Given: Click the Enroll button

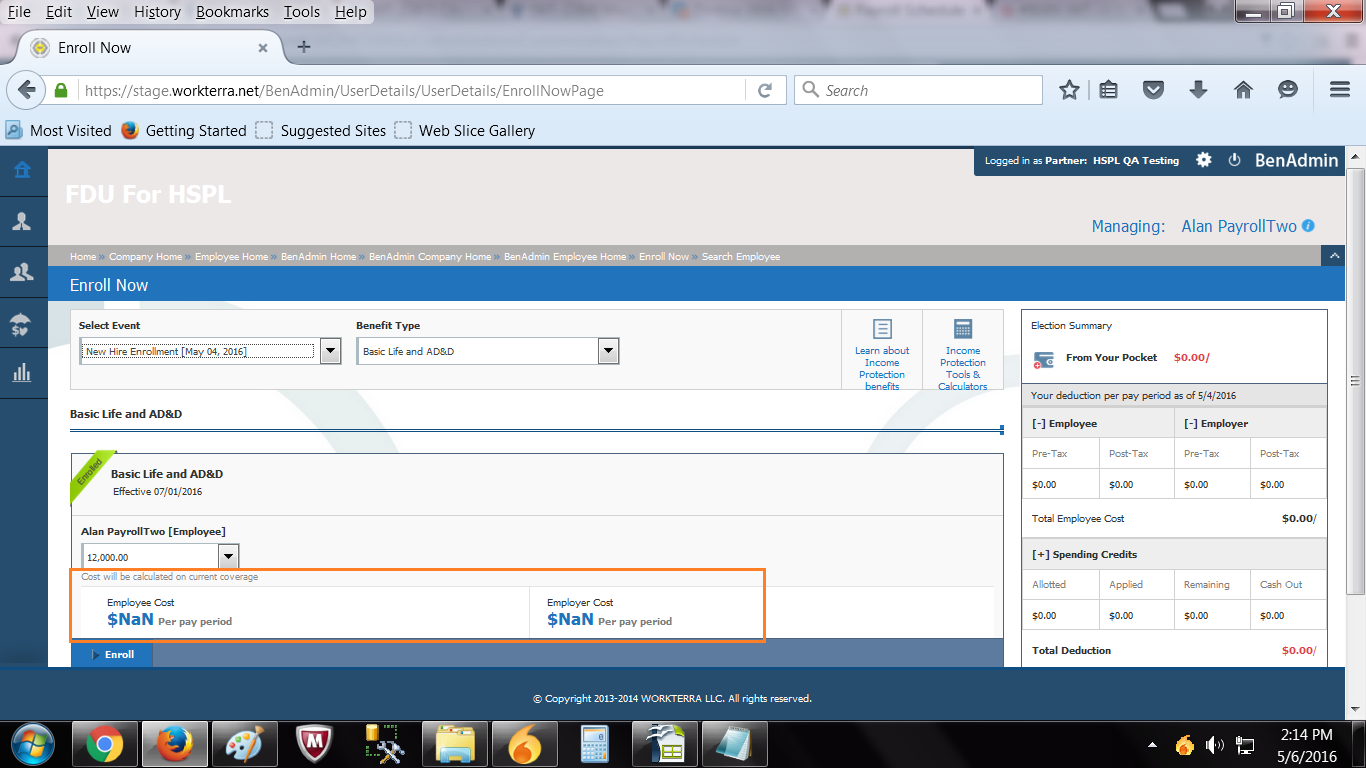Looking at the screenshot, I should [x=112, y=655].
